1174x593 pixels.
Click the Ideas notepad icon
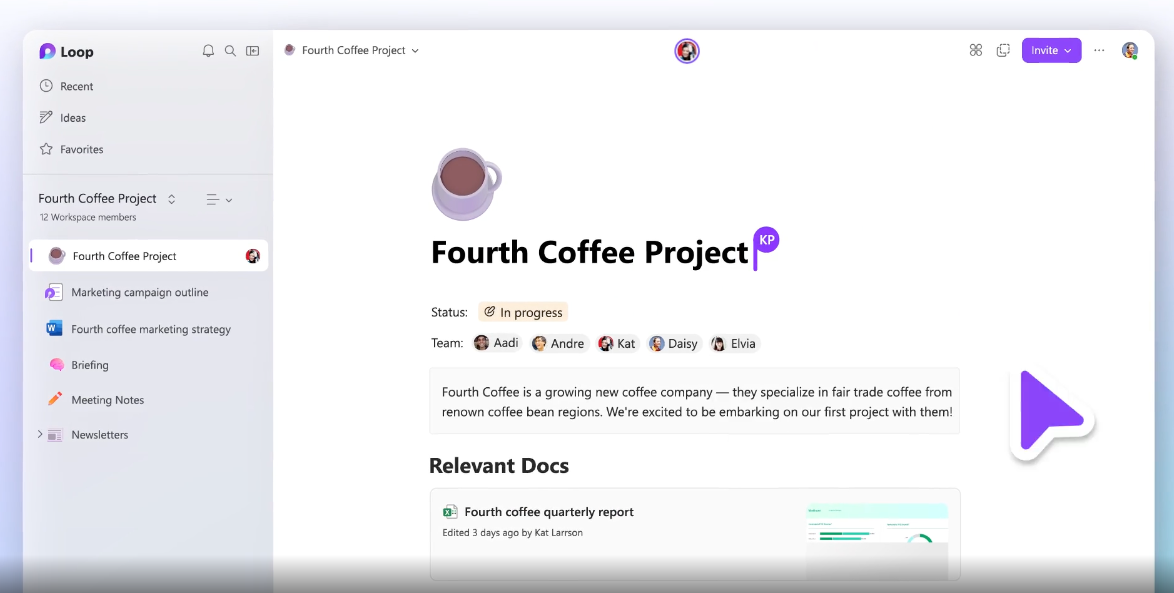(46, 117)
